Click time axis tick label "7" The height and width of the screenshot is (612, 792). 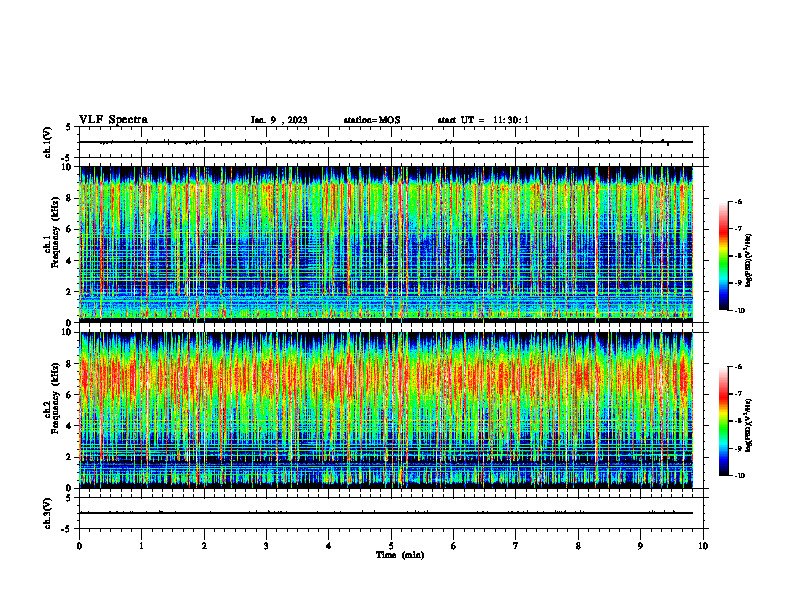tap(516, 546)
